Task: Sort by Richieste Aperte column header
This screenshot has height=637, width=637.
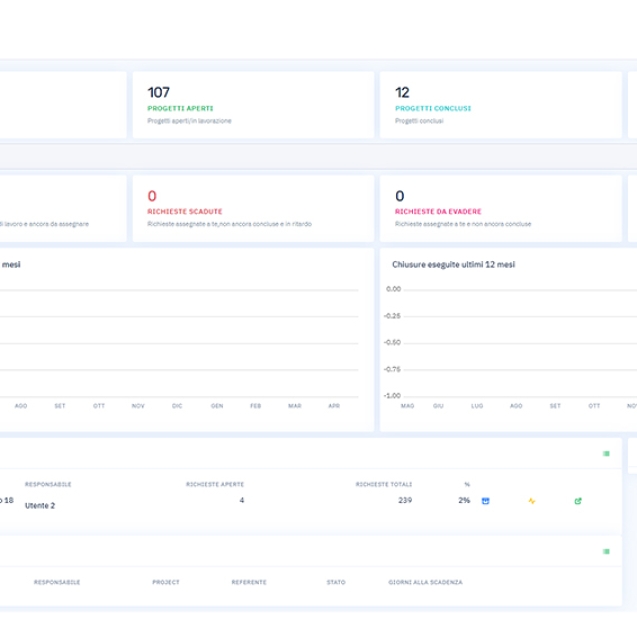Action: [215, 484]
